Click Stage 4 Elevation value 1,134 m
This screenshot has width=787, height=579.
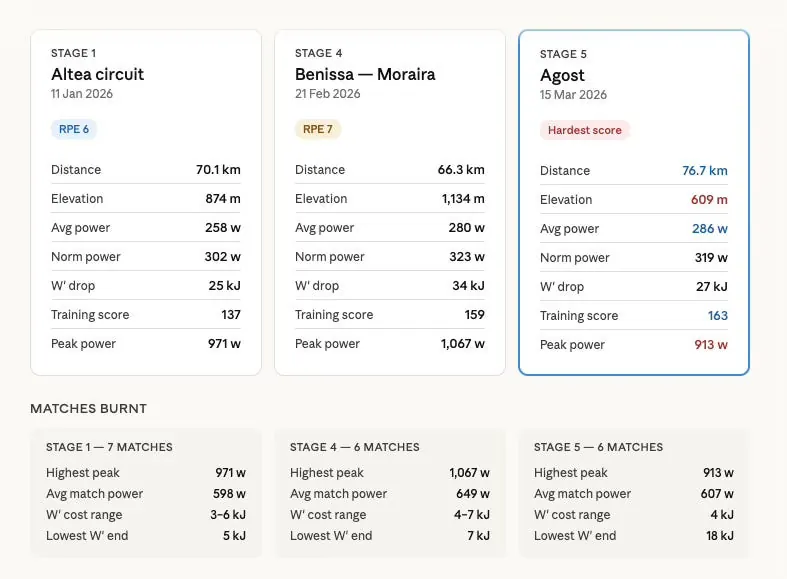point(463,199)
